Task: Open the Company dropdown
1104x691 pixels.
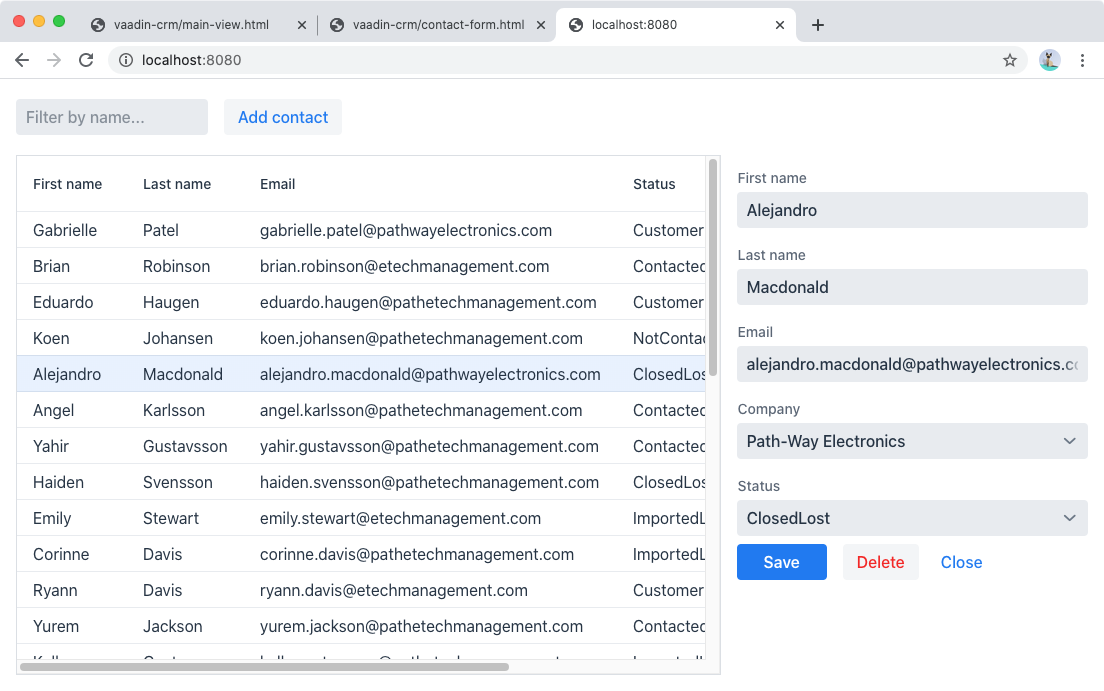Action: [912, 441]
